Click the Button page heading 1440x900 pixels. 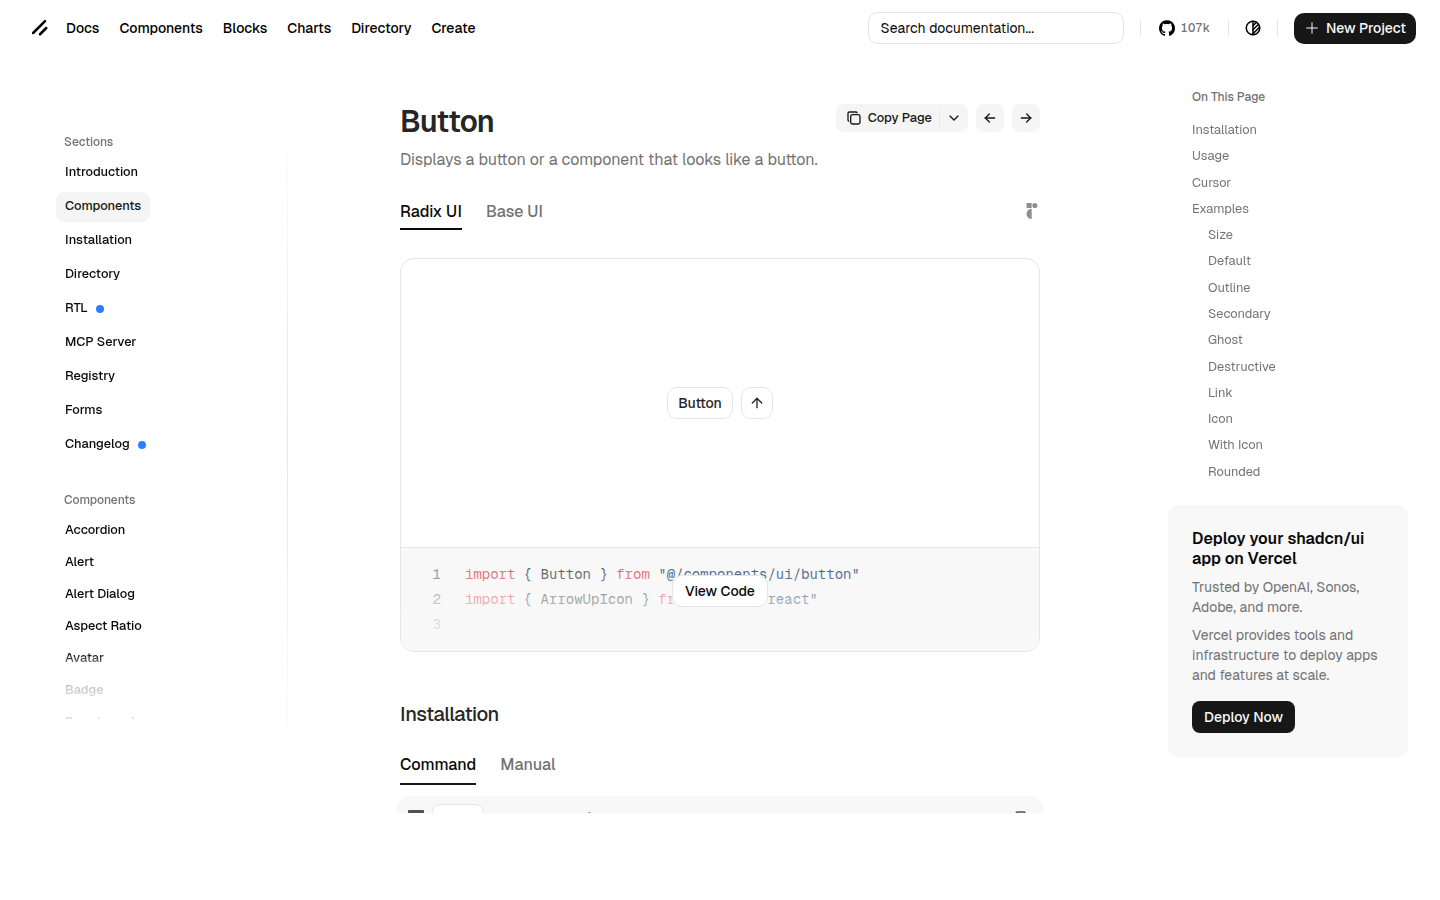pos(447,121)
